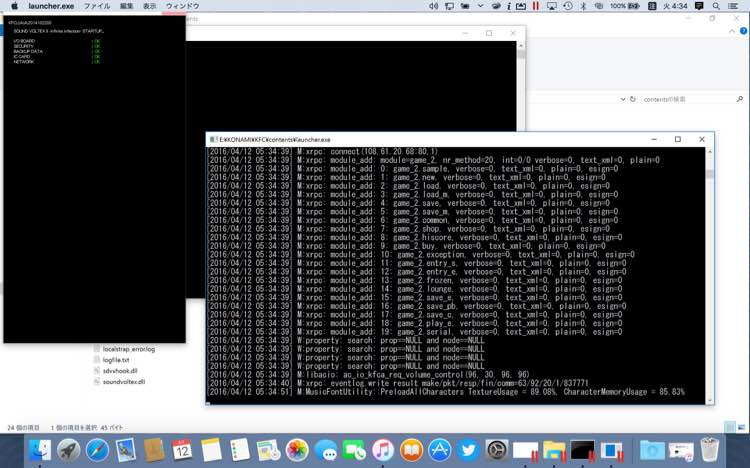Open the 編集 menu

[126, 6]
